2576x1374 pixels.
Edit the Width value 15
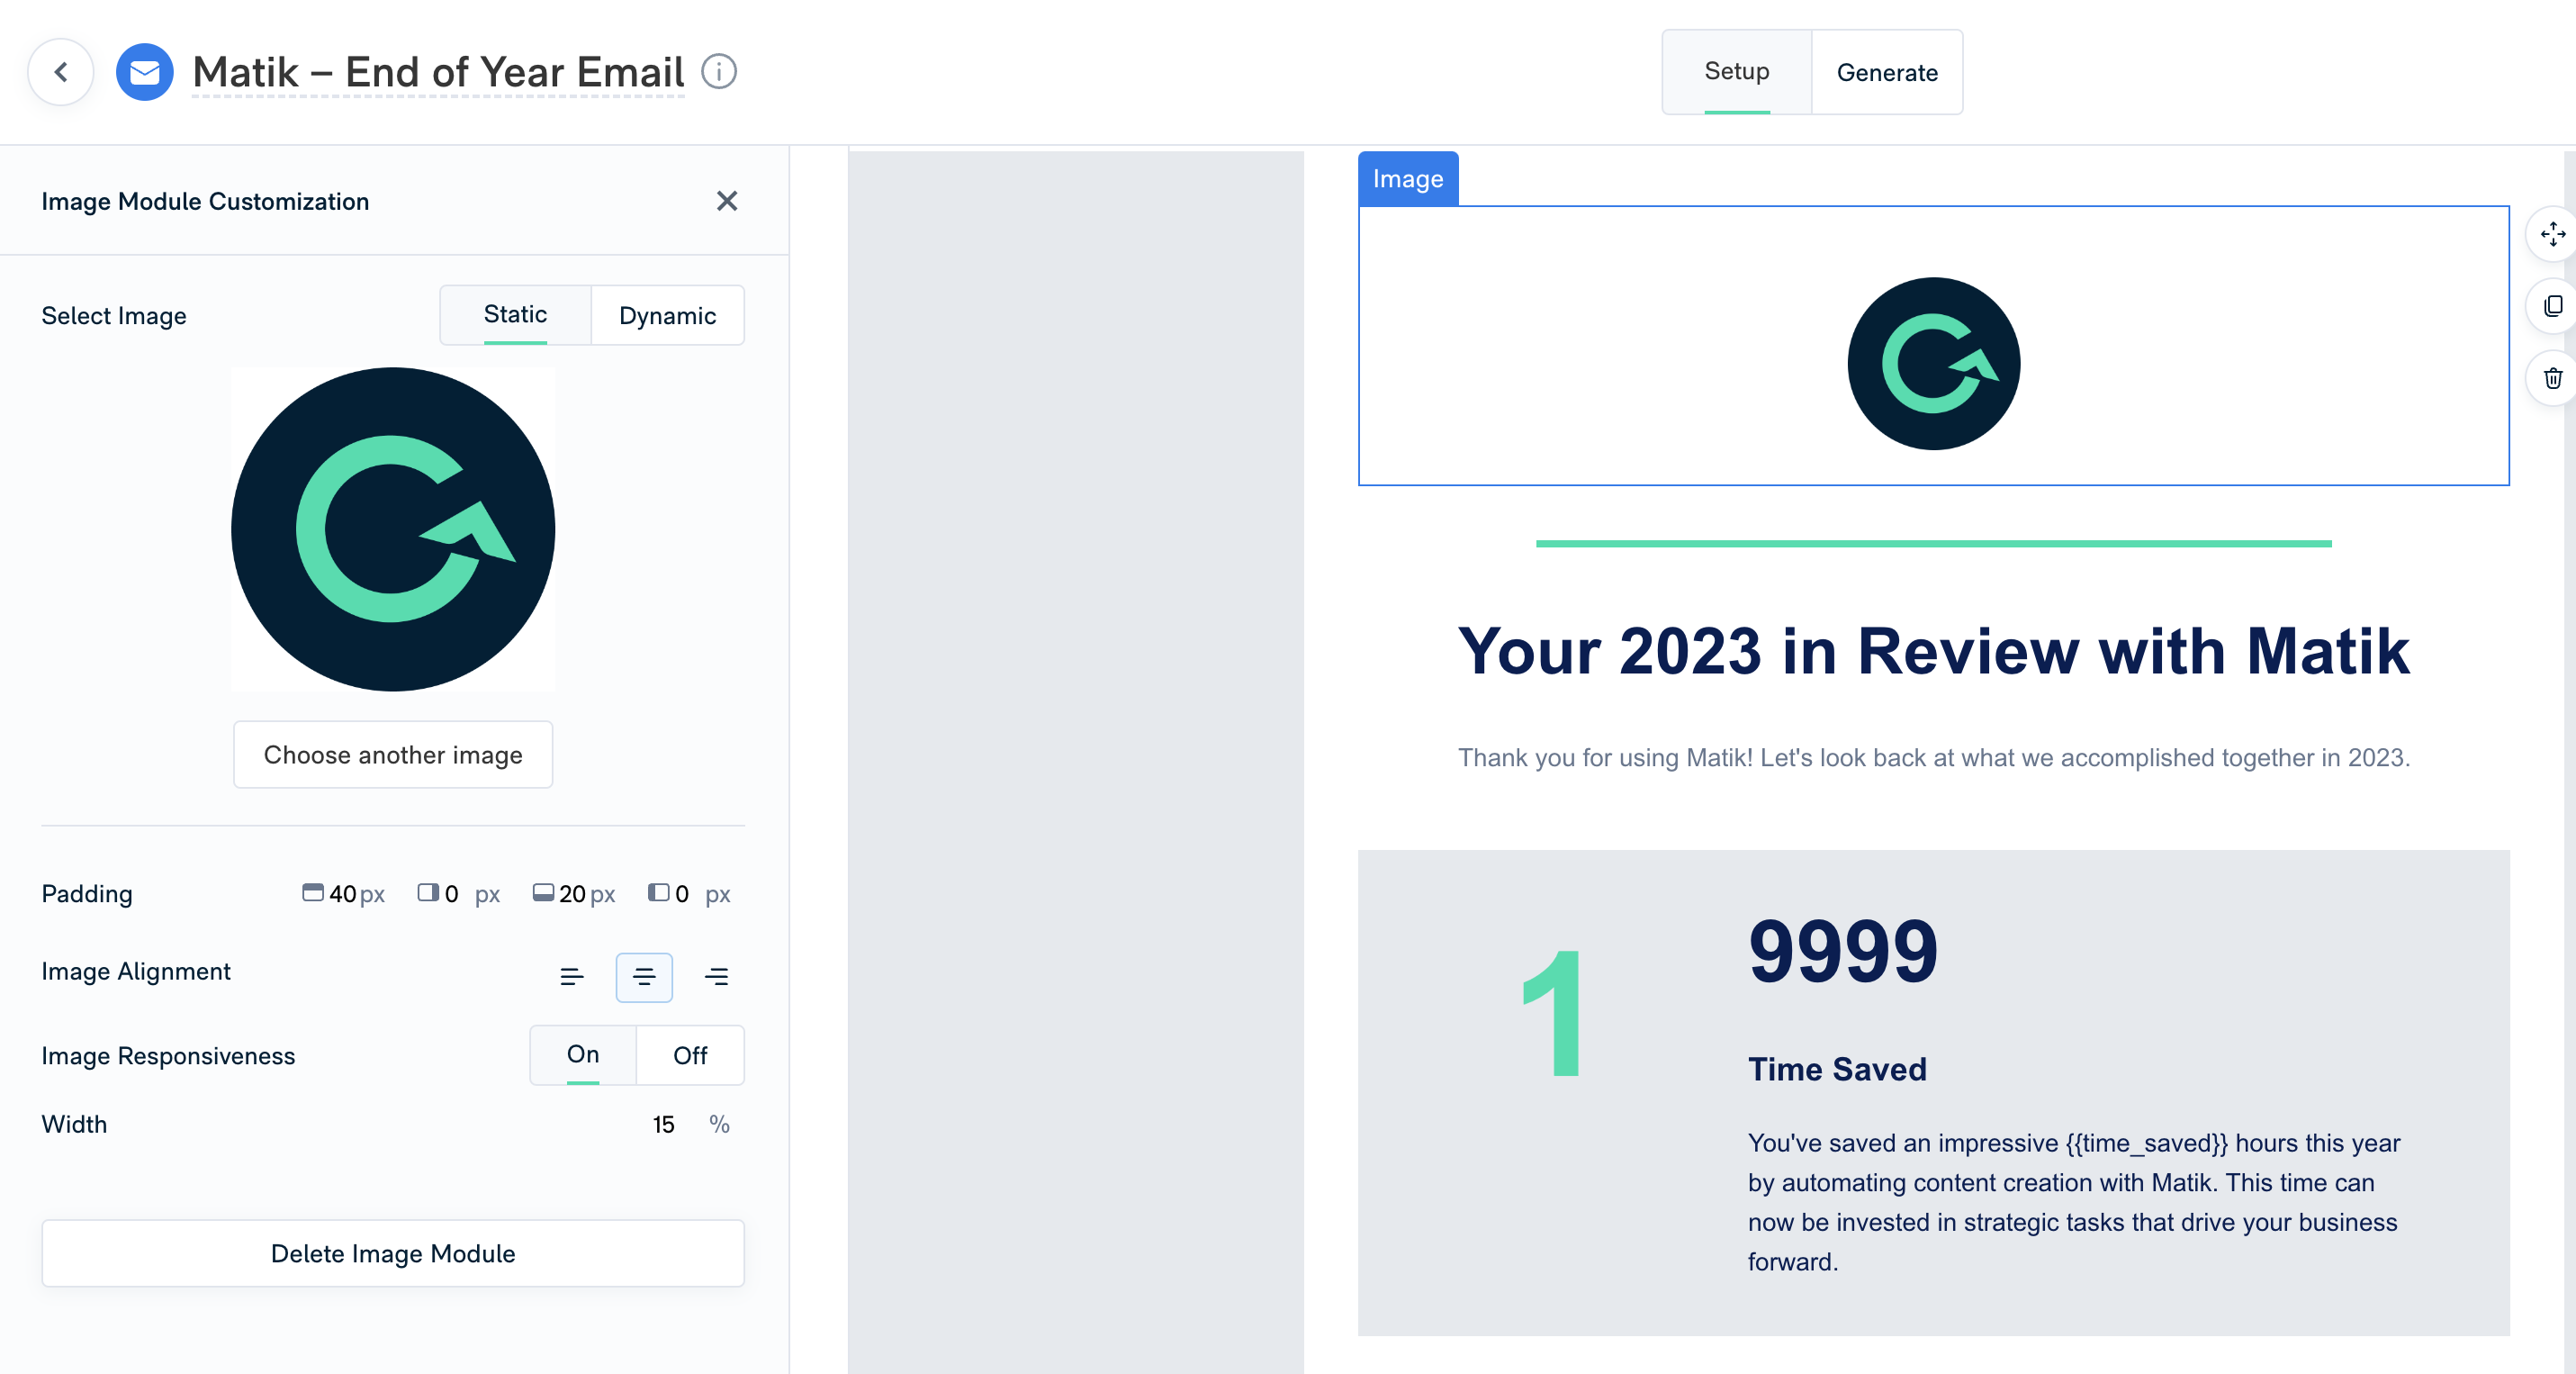(664, 1125)
